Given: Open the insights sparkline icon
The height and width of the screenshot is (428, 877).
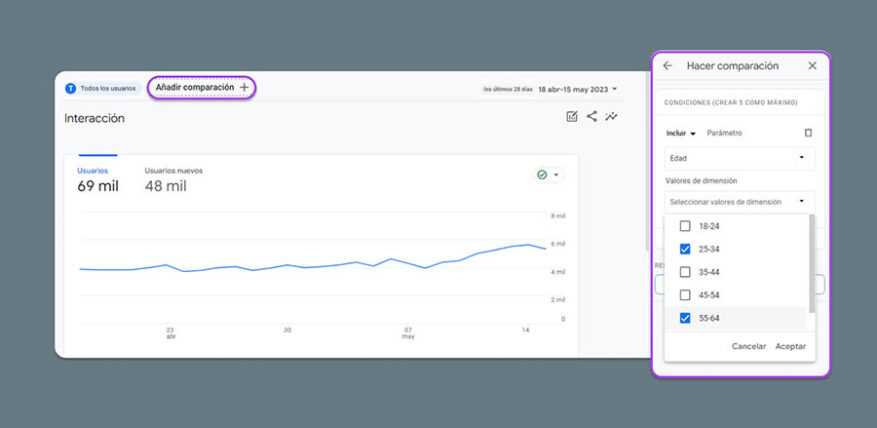Looking at the screenshot, I should click(612, 117).
